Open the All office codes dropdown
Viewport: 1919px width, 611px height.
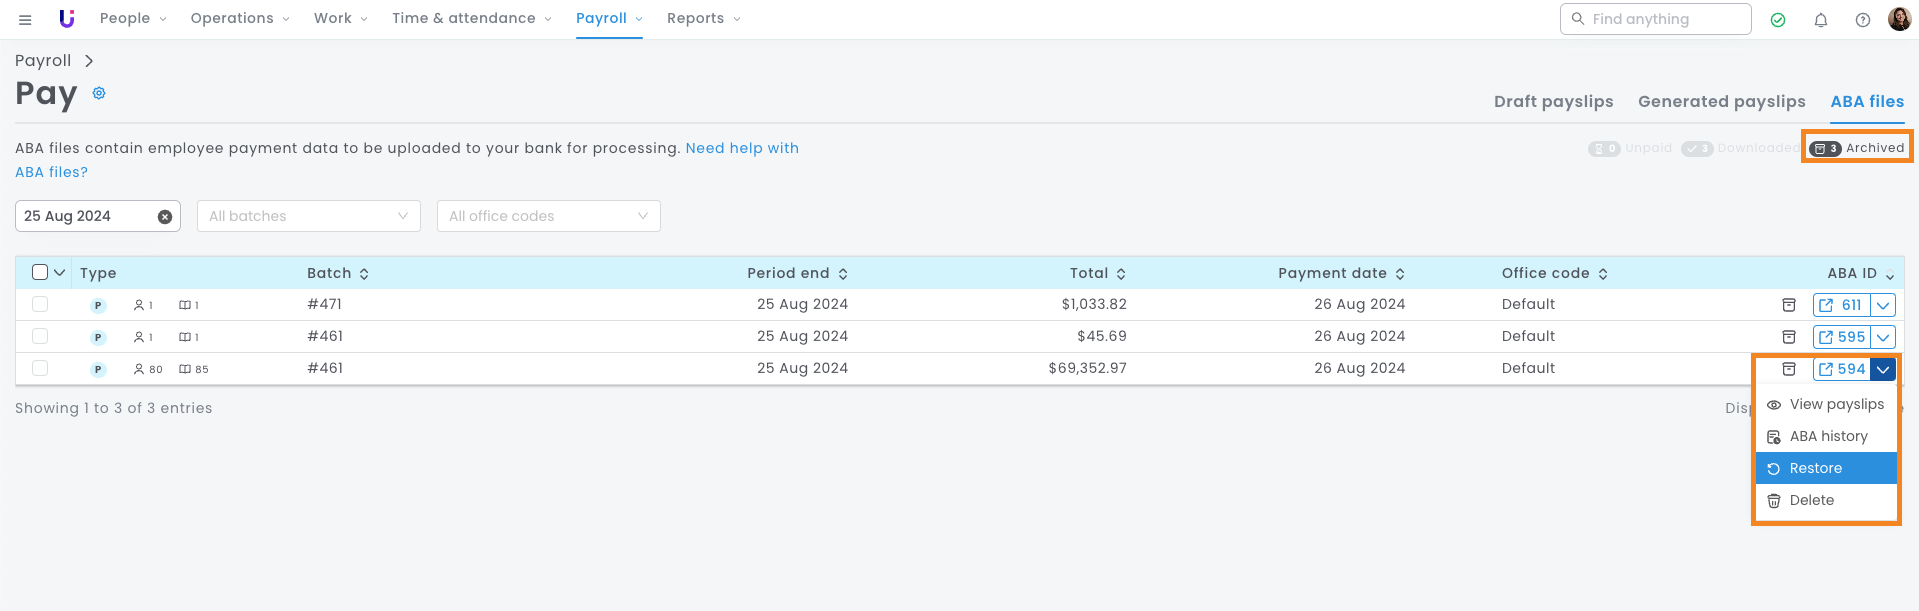[548, 216]
